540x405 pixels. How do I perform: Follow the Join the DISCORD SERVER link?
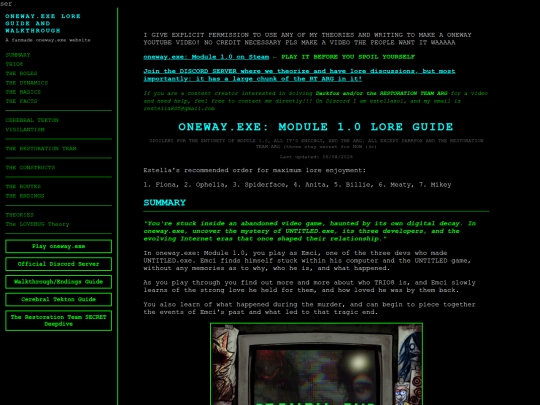pyautogui.click(x=299, y=75)
